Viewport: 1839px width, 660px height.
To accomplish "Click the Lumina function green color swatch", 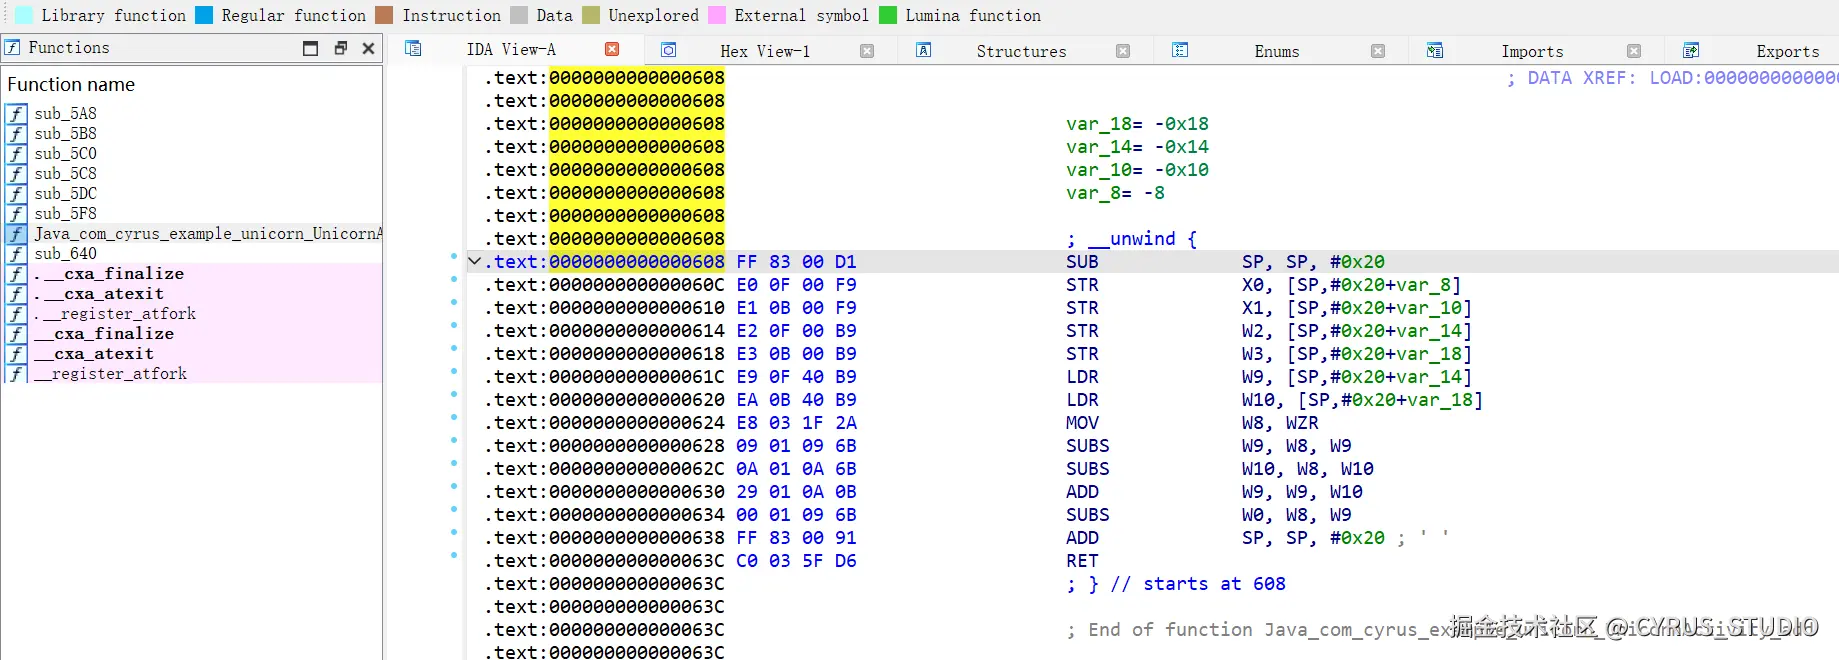I will pos(888,15).
